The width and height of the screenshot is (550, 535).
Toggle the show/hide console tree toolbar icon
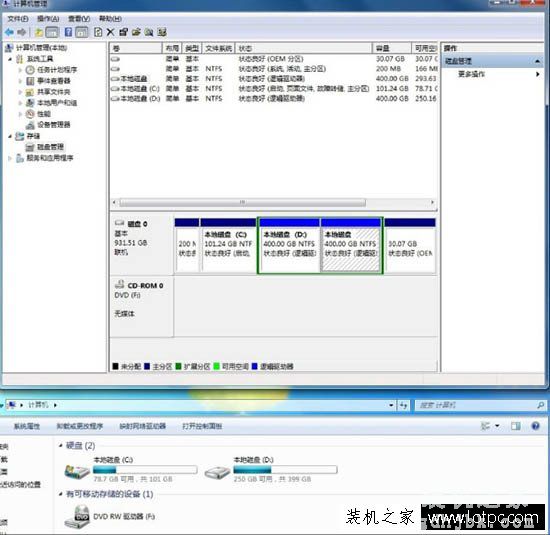click(52, 33)
